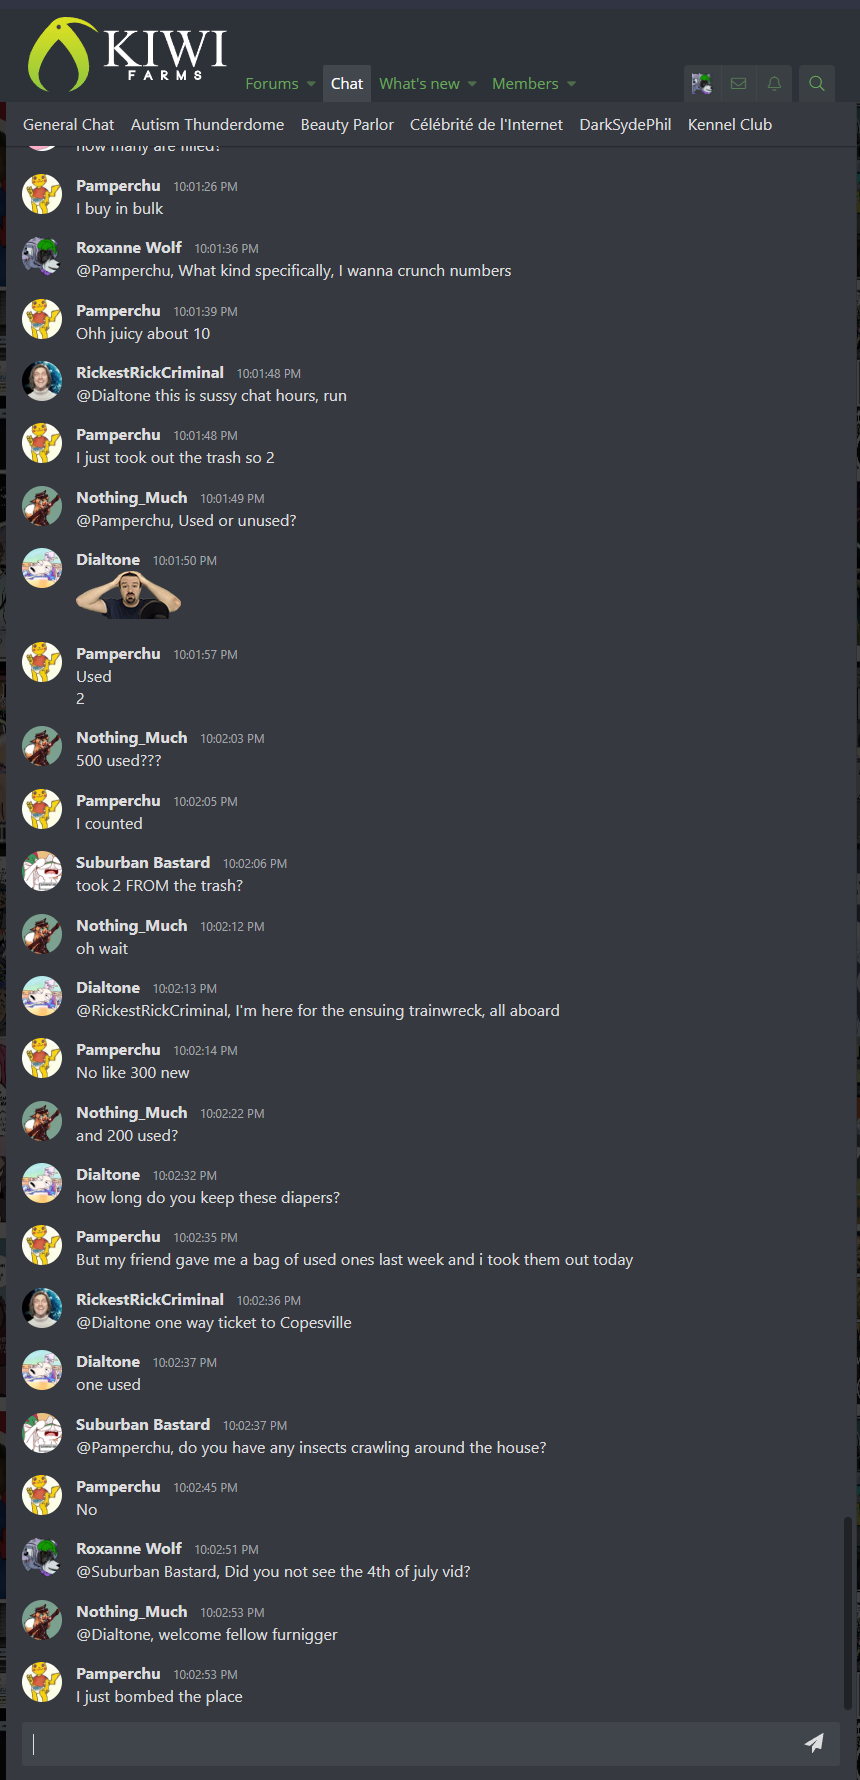
Task: Open the inbox envelope icon
Action: point(739,84)
